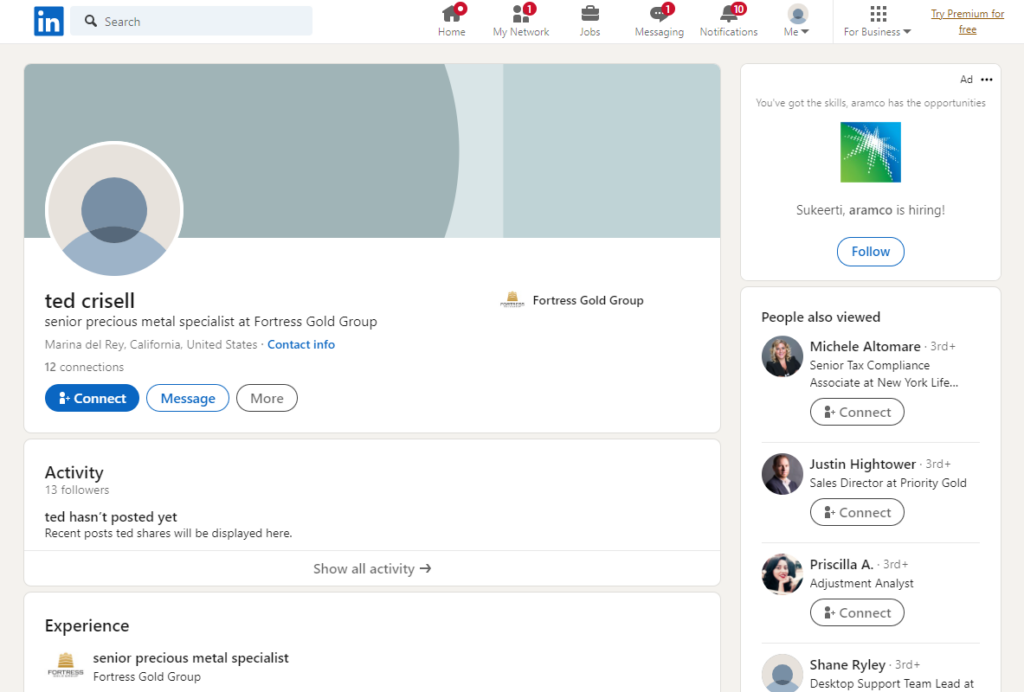This screenshot has height=692, width=1024.
Task: Click Fortress Gold Group under Experience
Action: 147,677
